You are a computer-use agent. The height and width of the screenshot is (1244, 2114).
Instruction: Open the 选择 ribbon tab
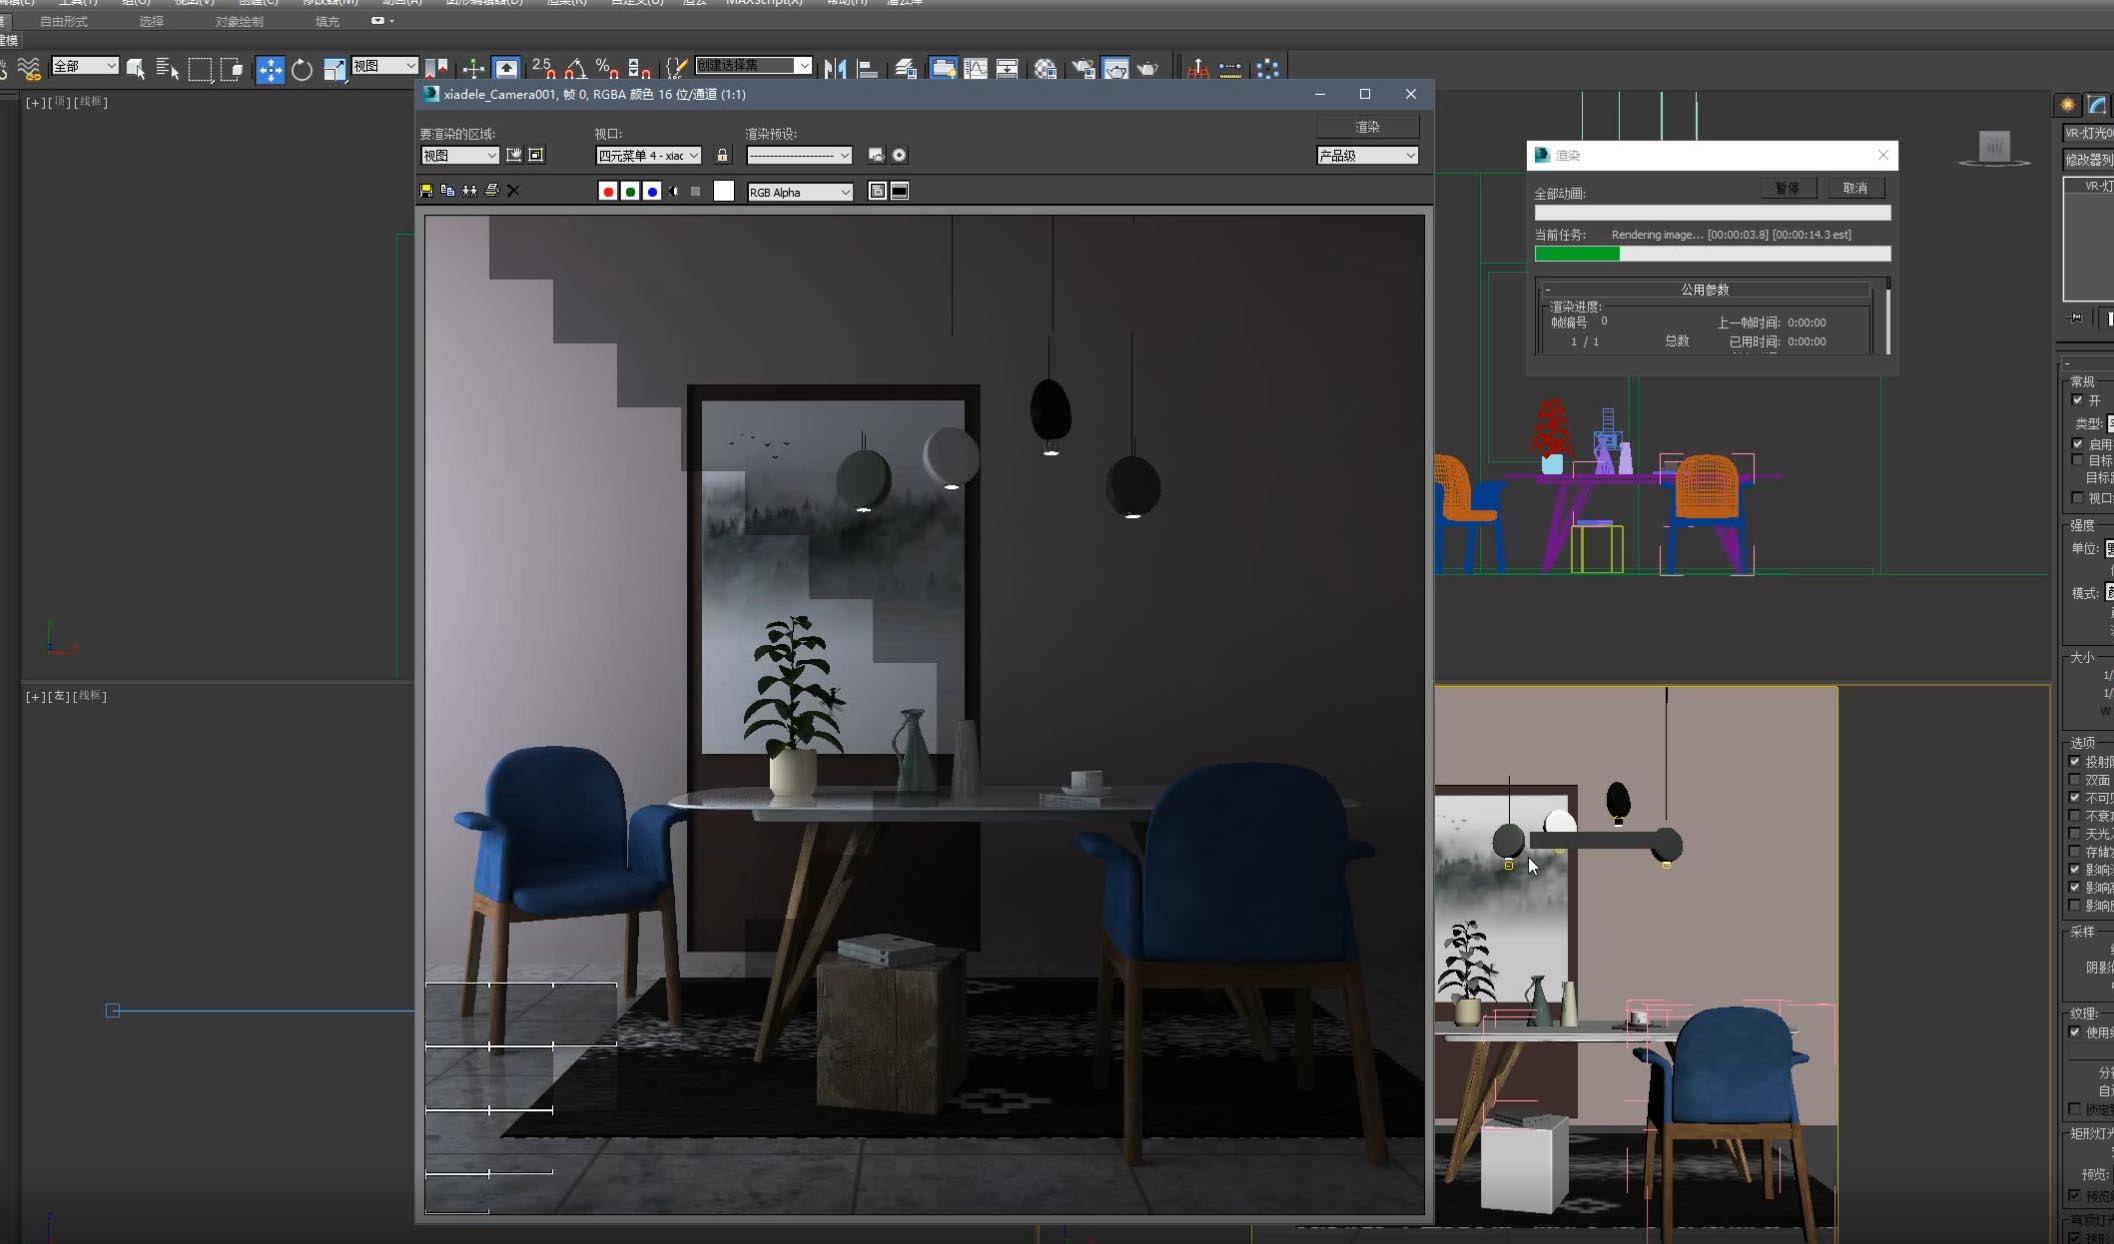[x=151, y=21]
